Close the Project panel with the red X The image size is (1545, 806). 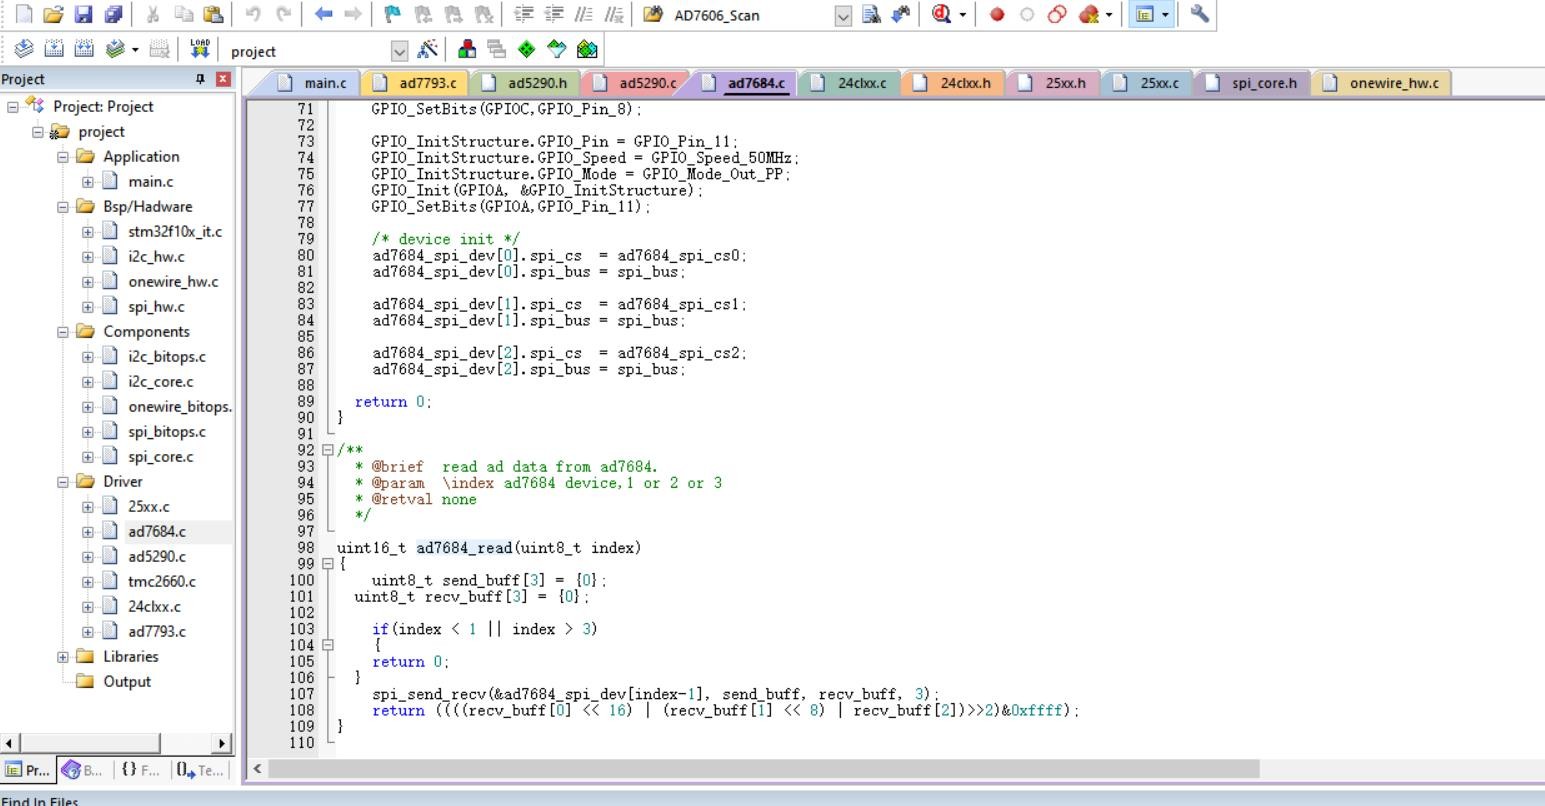point(223,79)
